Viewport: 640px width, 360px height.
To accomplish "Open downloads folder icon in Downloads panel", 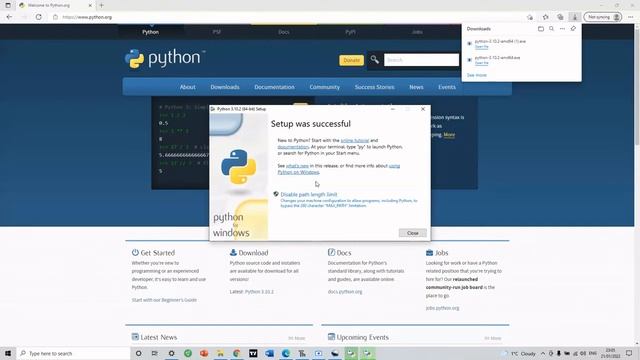I will [541, 29].
